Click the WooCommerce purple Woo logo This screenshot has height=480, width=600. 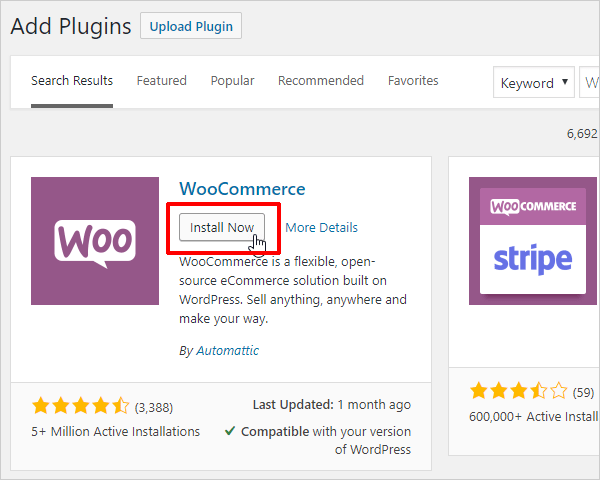pos(95,241)
